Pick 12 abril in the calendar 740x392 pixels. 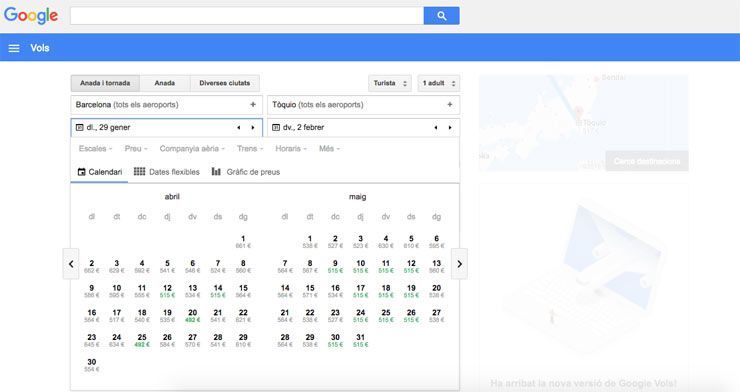(x=167, y=291)
